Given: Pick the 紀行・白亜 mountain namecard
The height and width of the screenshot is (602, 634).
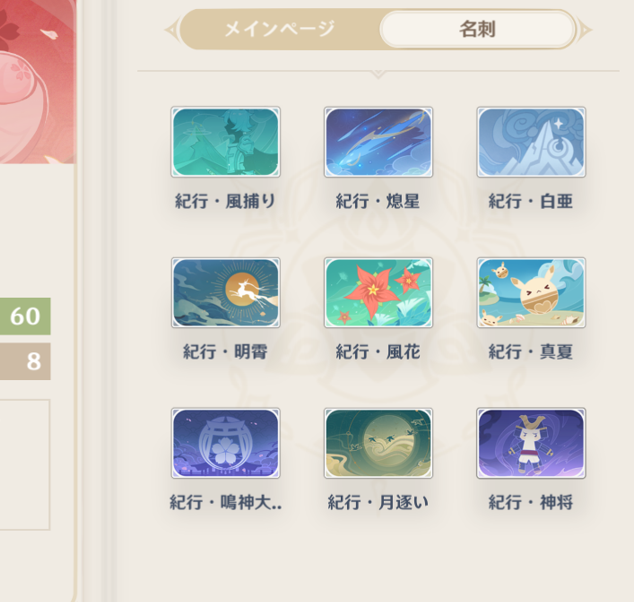Looking at the screenshot, I should coord(531,142).
